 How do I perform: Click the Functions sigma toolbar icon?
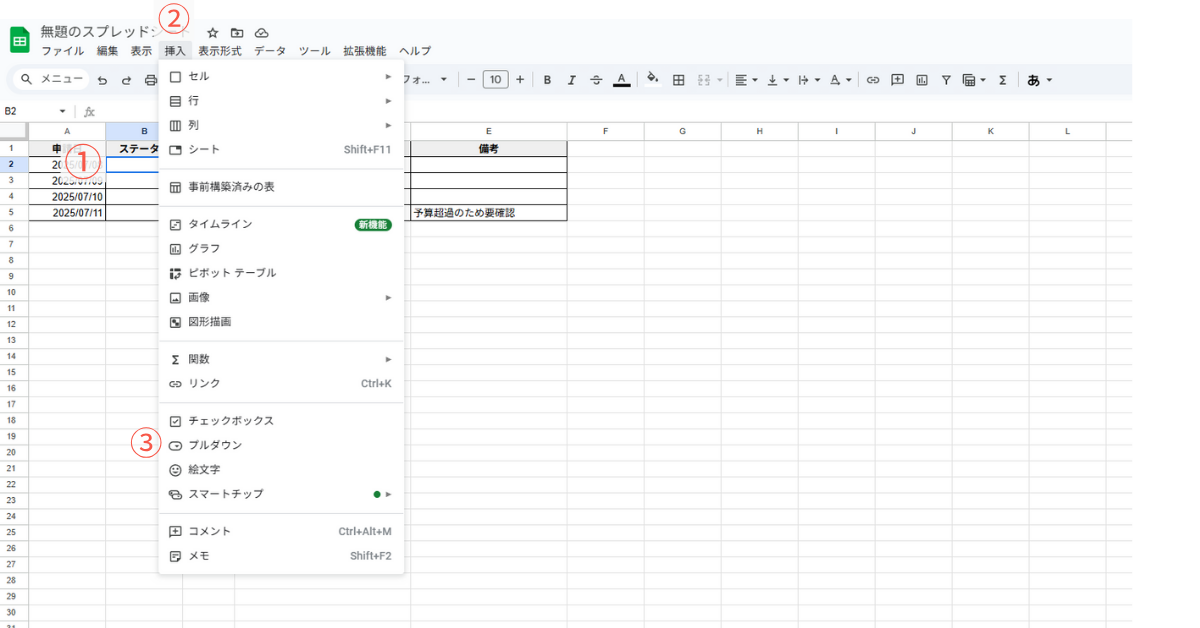[1002, 80]
